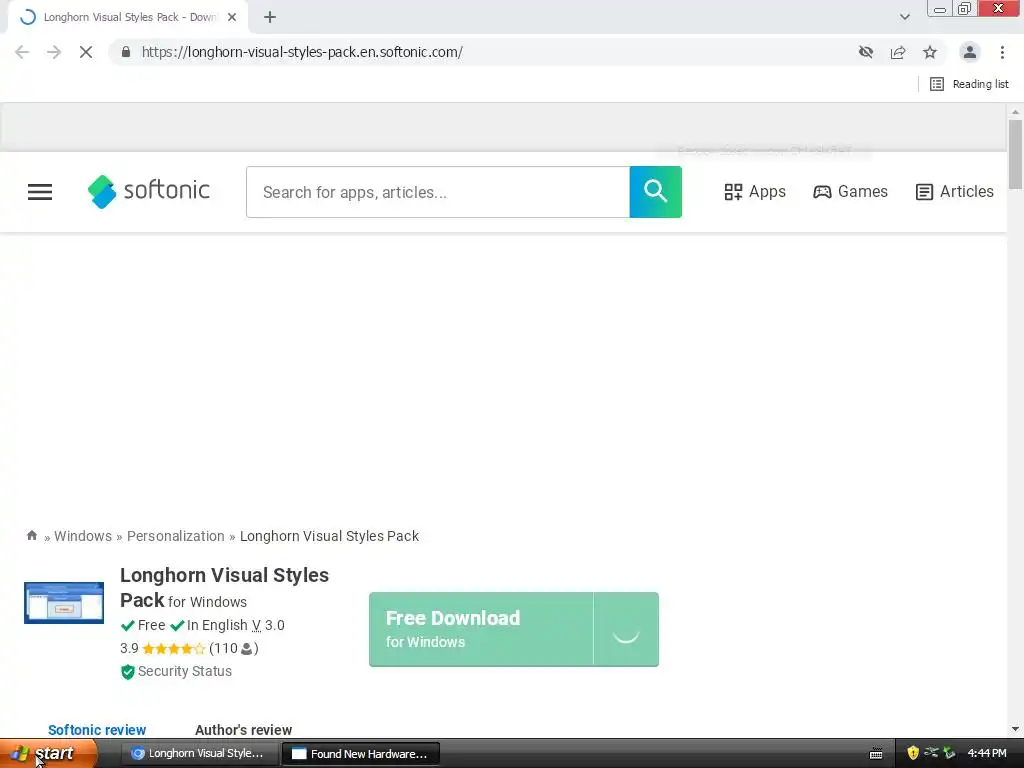Click the Longhorn Visual Styles Pack thumbnail
Viewport: 1024px width, 768px height.
[64, 603]
